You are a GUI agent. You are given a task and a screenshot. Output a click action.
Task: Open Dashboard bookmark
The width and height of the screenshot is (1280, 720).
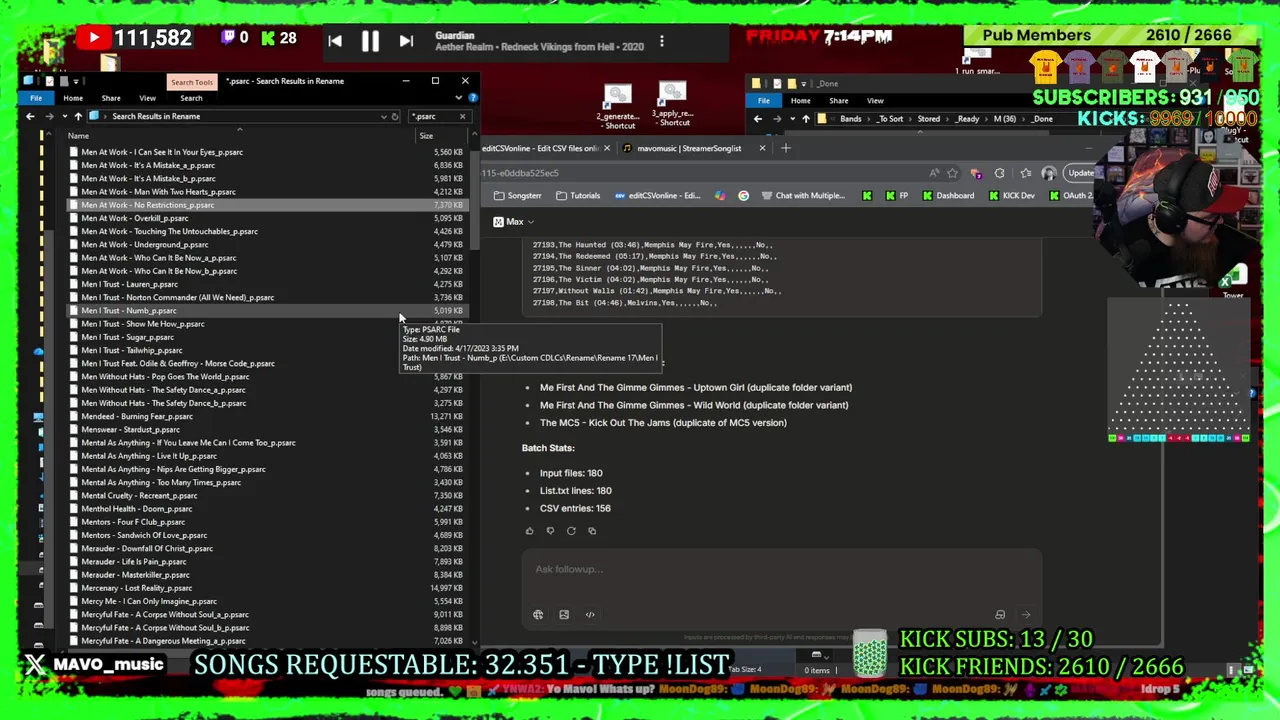click(x=948, y=196)
